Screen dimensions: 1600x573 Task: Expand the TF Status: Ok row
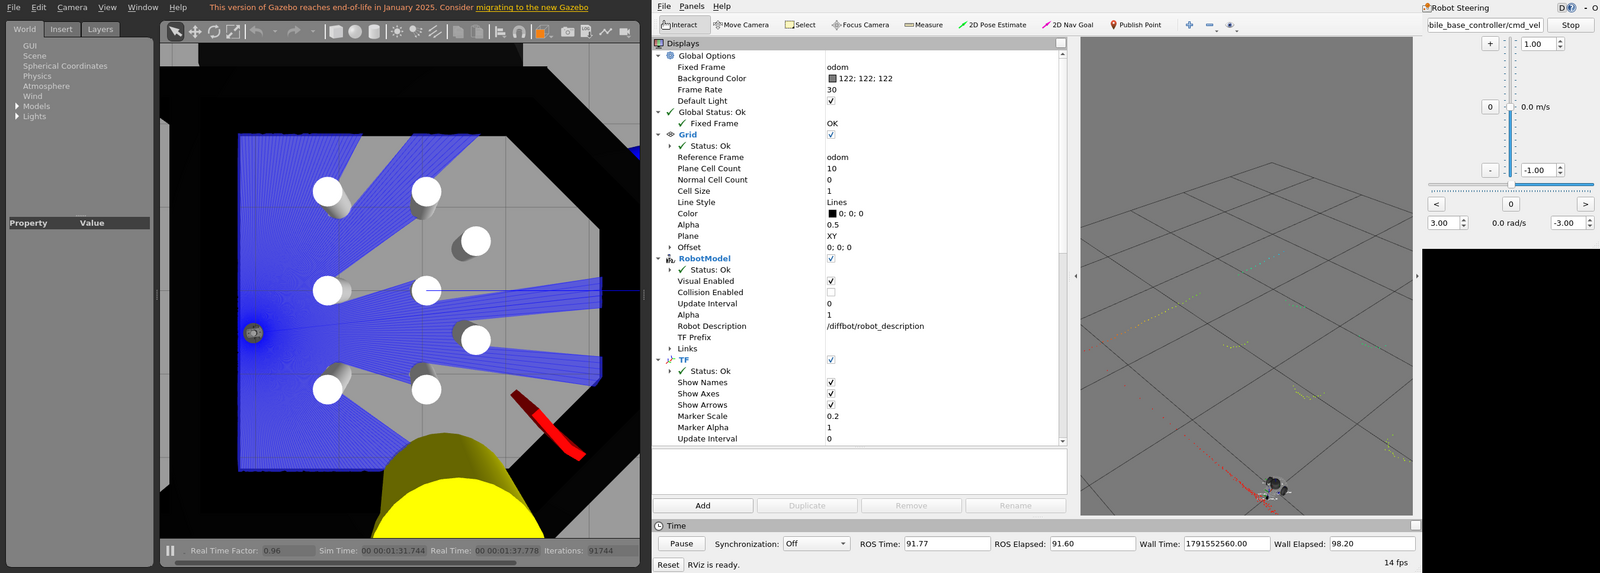click(670, 371)
